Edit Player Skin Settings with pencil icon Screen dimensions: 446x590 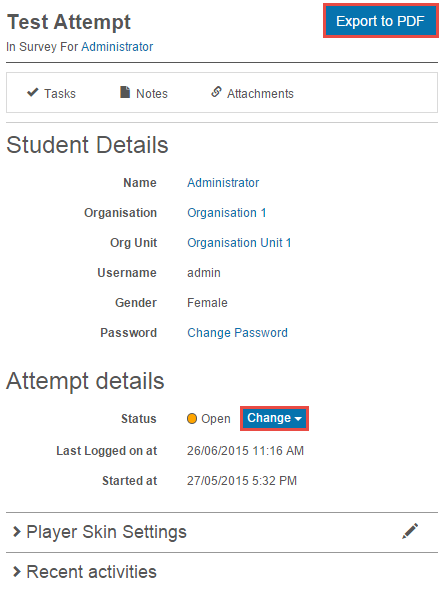coord(410,531)
